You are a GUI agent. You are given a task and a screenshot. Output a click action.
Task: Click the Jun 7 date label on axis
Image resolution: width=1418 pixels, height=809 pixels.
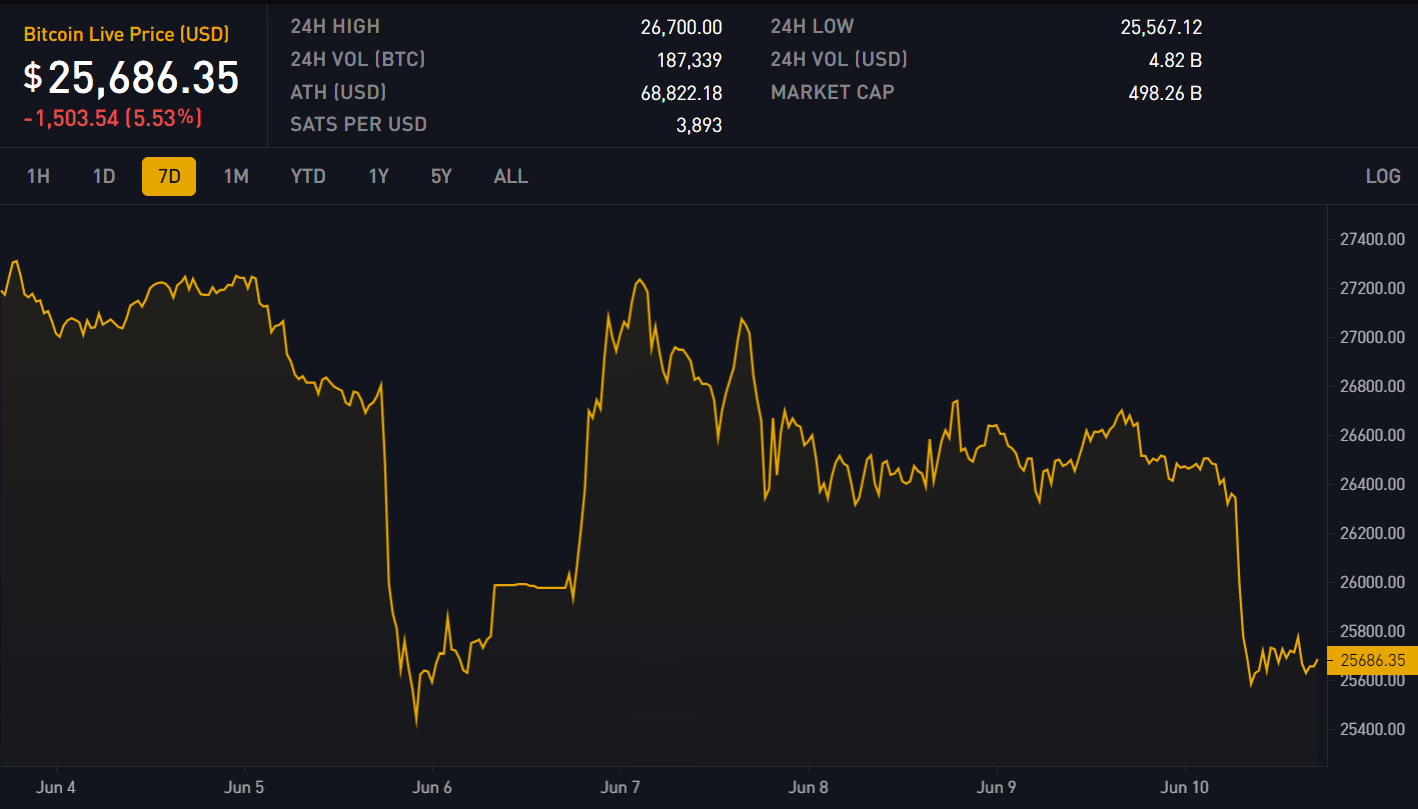[620, 787]
